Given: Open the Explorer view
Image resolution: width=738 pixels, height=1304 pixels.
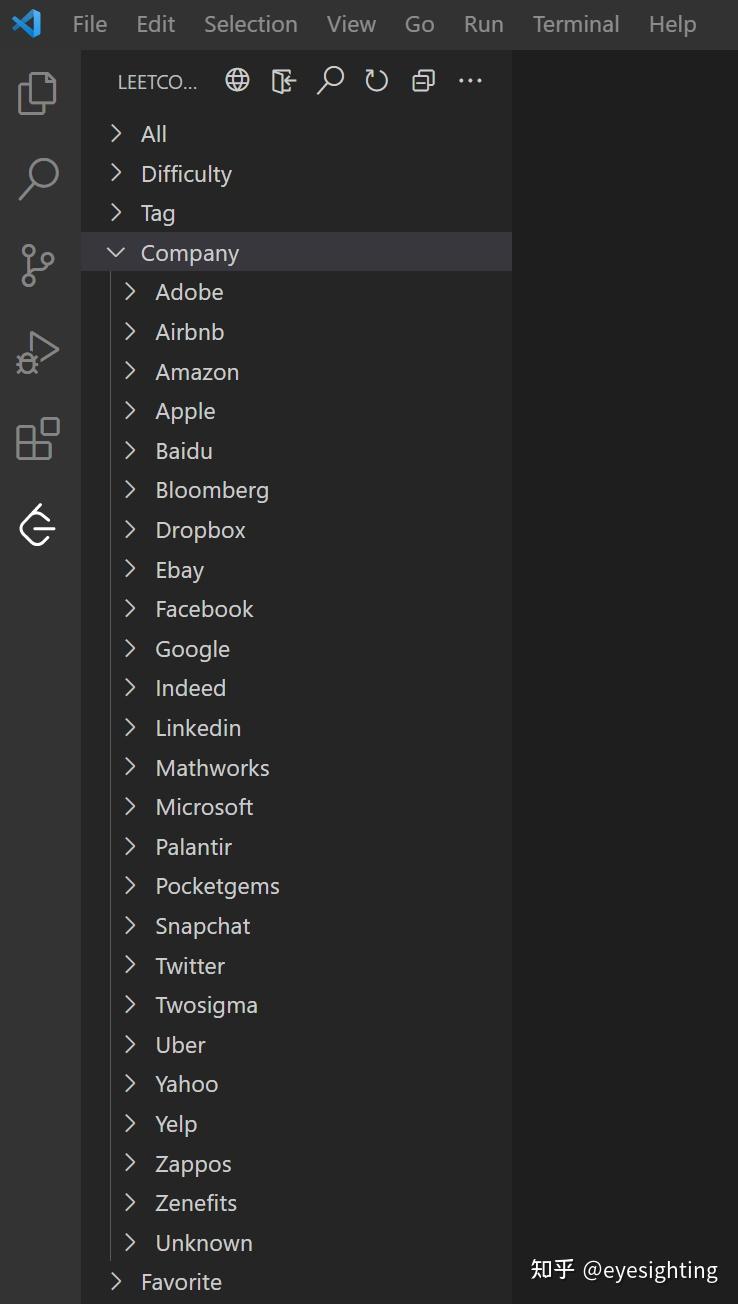Looking at the screenshot, I should [x=36, y=92].
